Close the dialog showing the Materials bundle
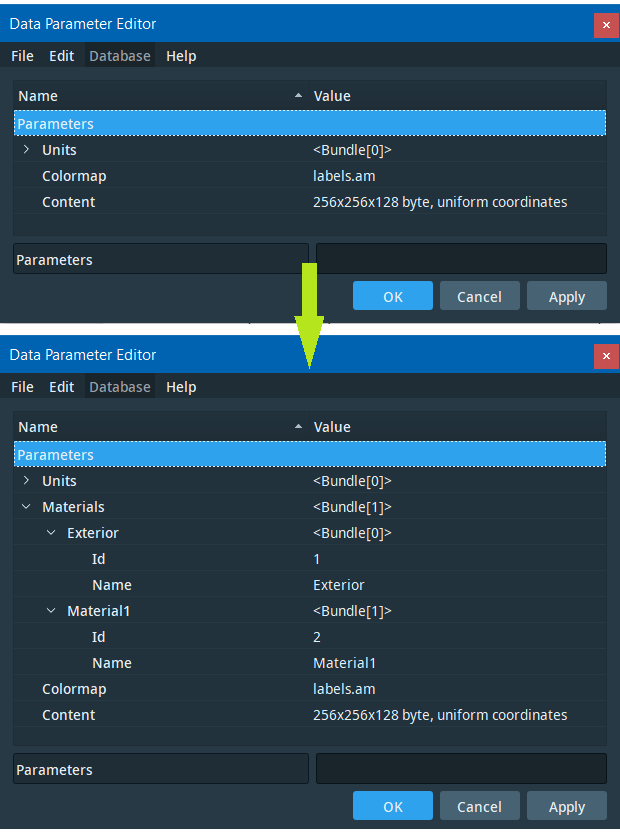This screenshot has width=620, height=834. tap(606, 355)
